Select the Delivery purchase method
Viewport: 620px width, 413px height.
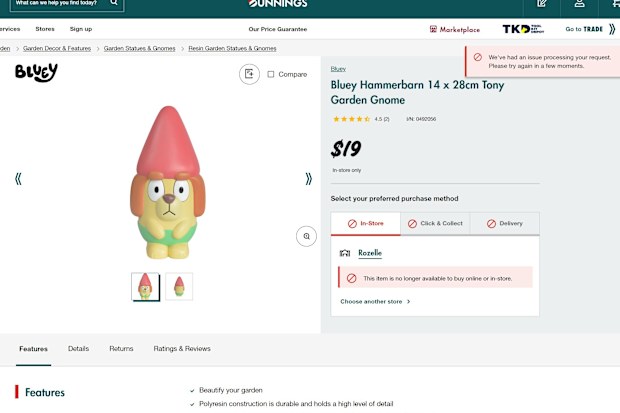pos(505,224)
